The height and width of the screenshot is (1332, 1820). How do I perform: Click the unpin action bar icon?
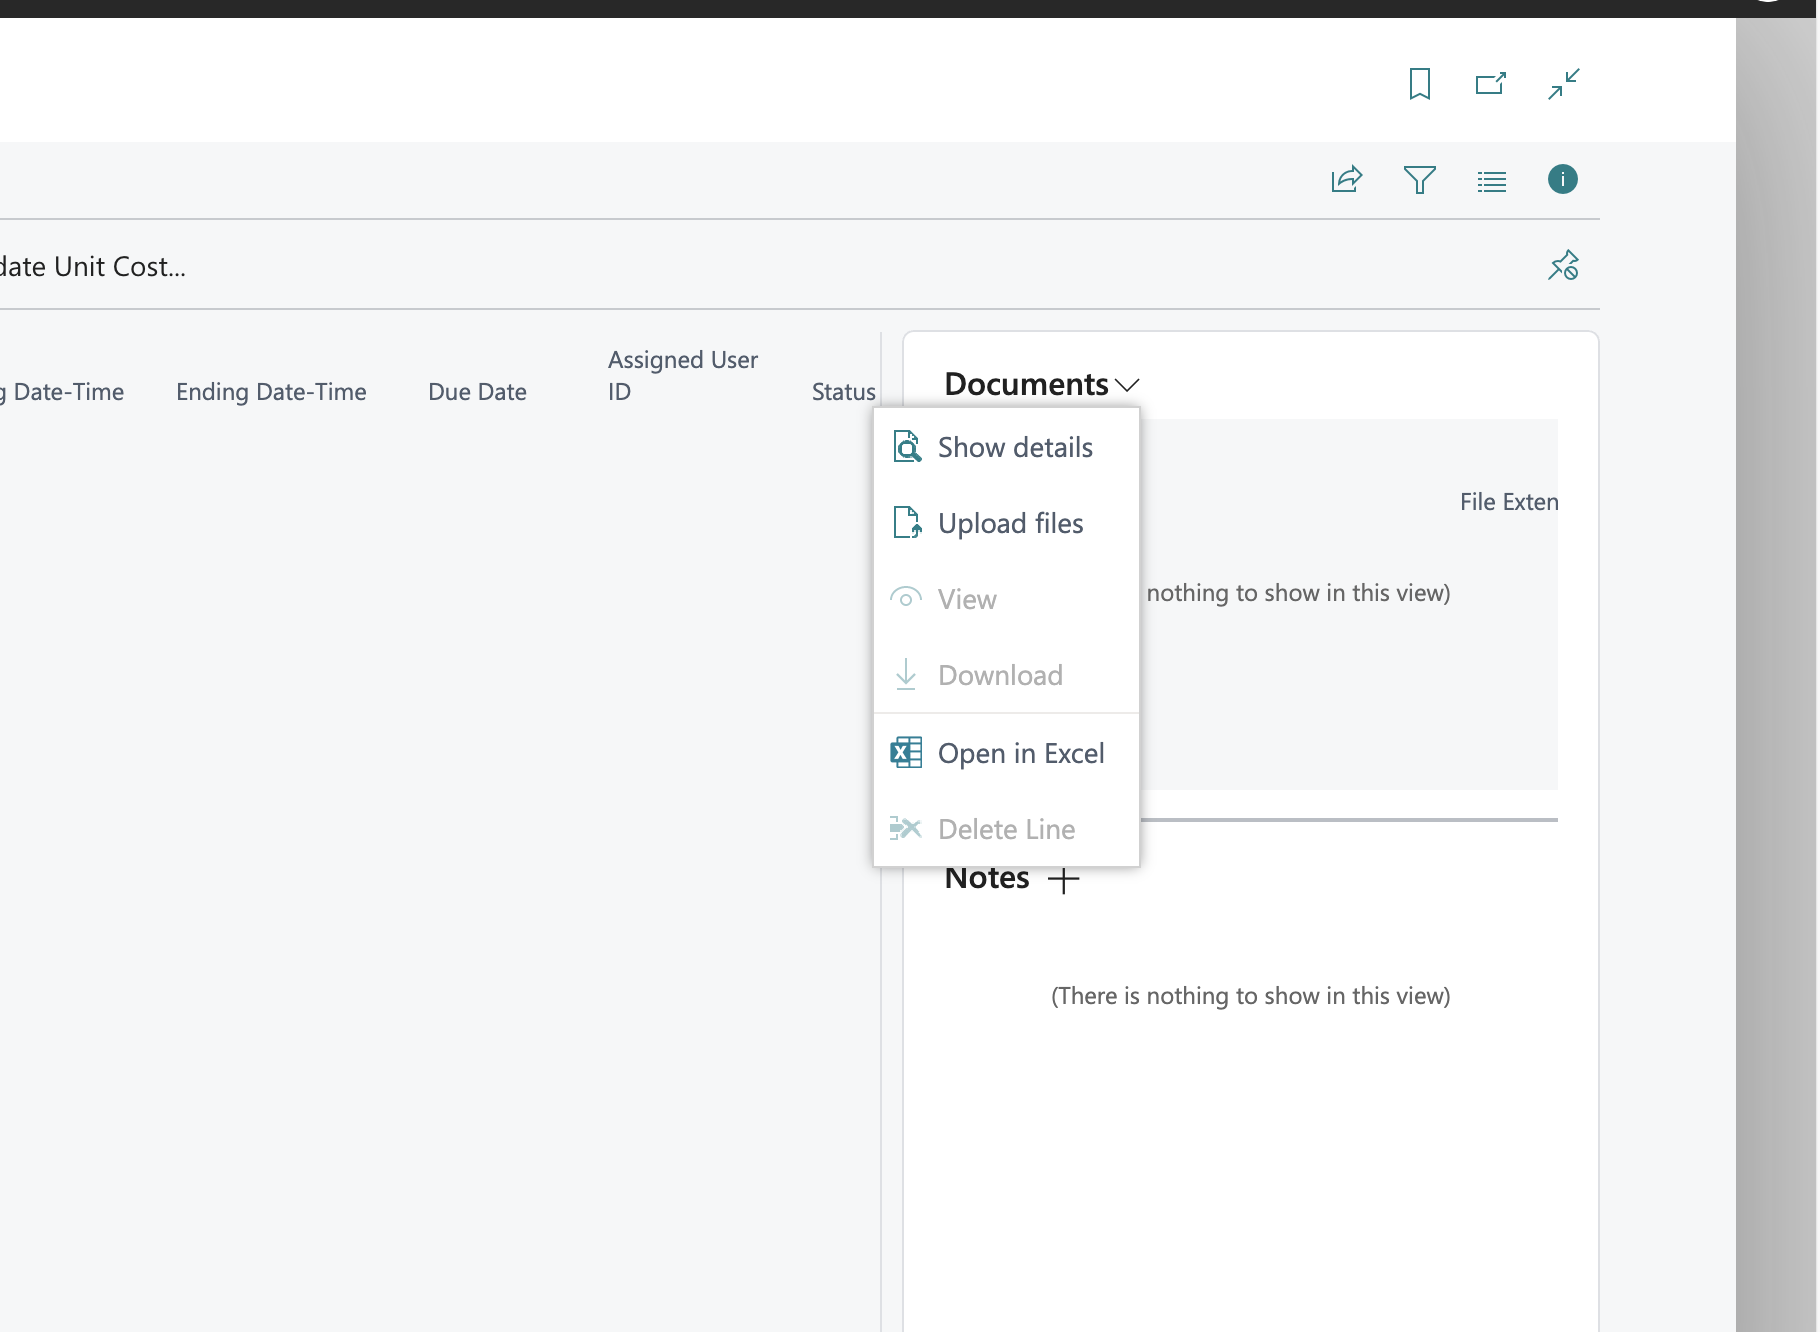pos(1564,266)
